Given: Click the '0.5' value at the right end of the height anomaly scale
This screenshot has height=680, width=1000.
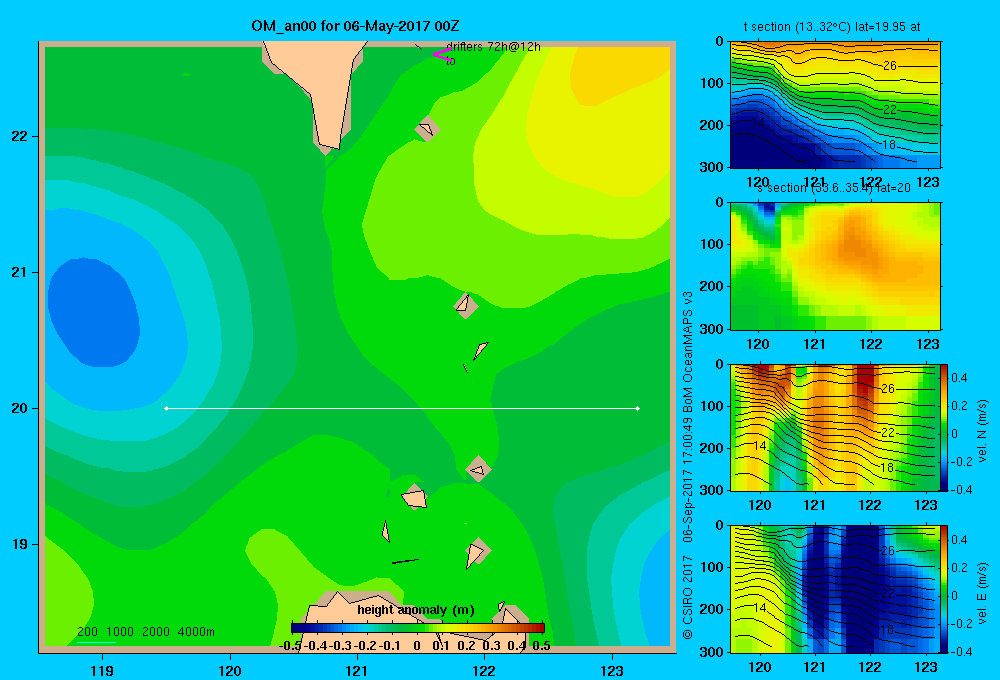Looking at the screenshot, I should coord(541,646).
